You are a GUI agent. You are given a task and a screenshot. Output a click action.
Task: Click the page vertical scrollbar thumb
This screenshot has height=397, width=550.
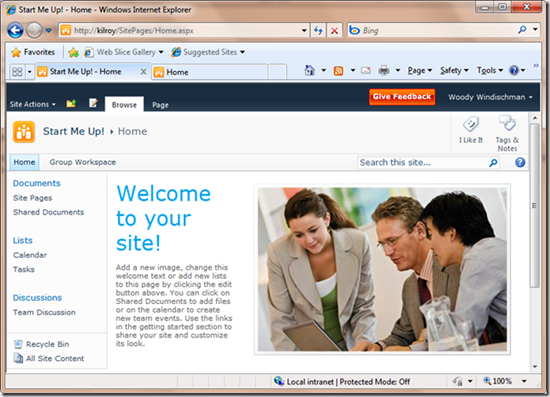[534, 206]
